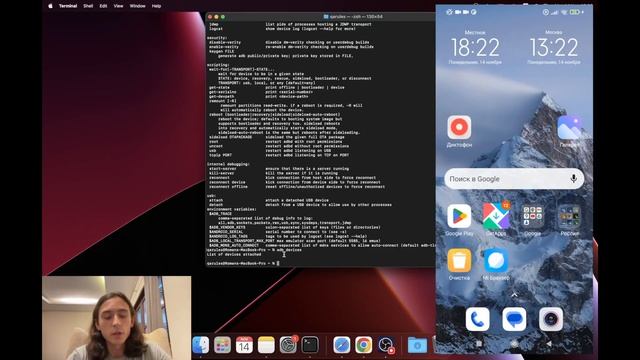
Task: Tap the Android recent apps square button
Action: click(479, 344)
